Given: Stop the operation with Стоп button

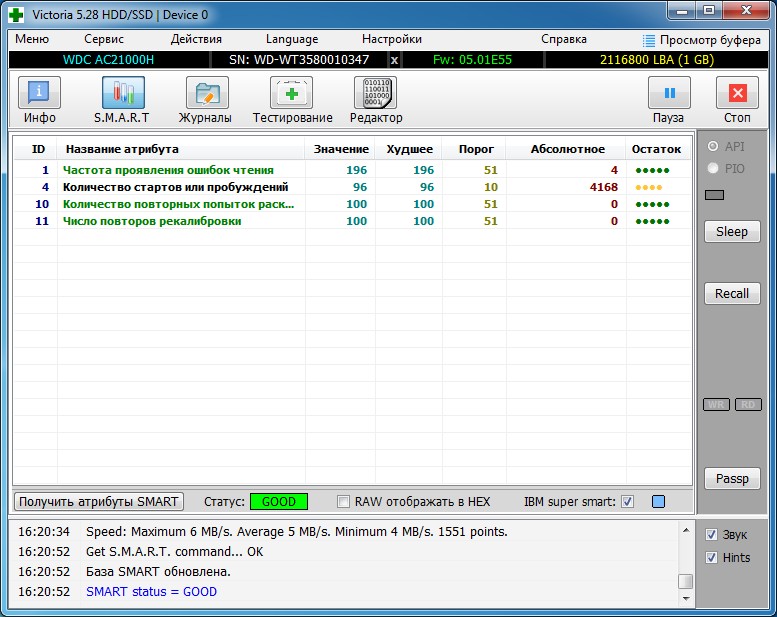Looking at the screenshot, I should tap(737, 93).
